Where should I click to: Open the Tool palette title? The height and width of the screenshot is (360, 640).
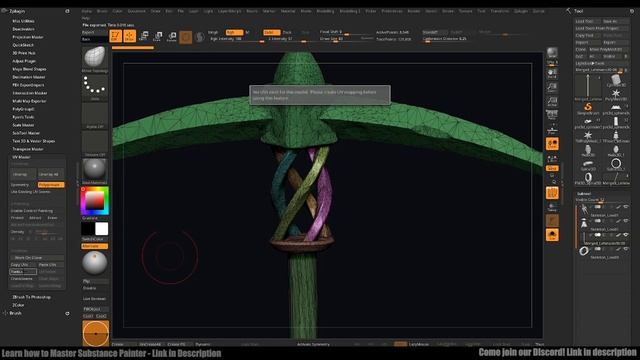tap(578, 11)
